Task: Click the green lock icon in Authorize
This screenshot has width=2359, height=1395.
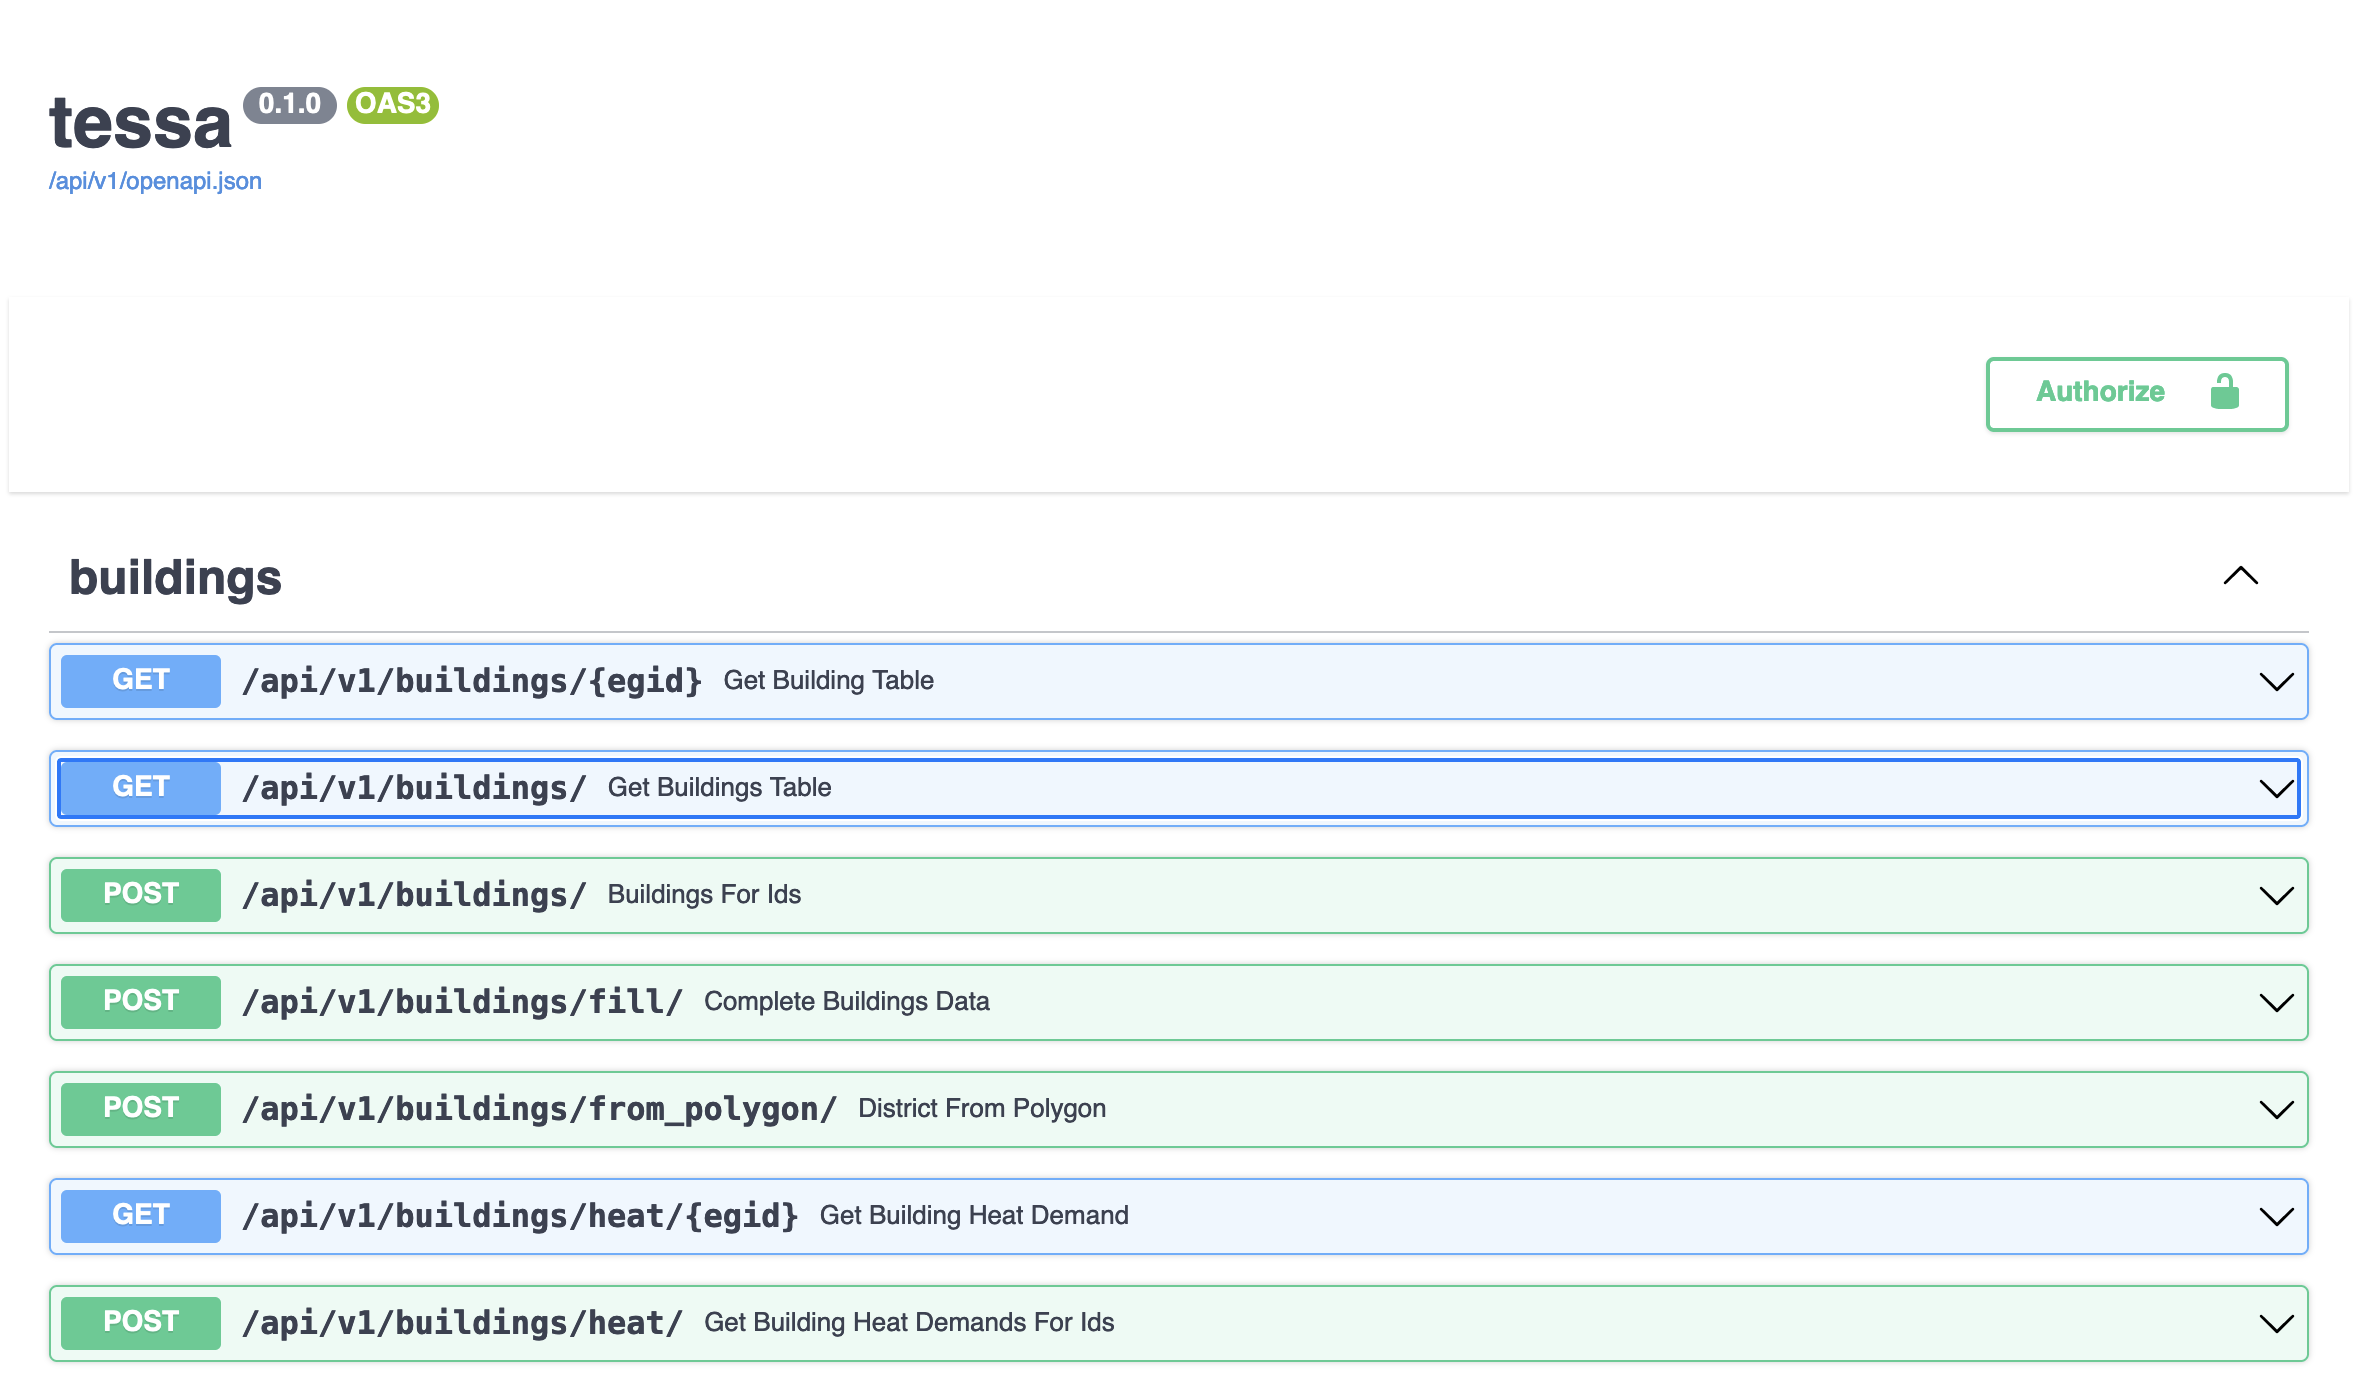Action: tap(2224, 391)
